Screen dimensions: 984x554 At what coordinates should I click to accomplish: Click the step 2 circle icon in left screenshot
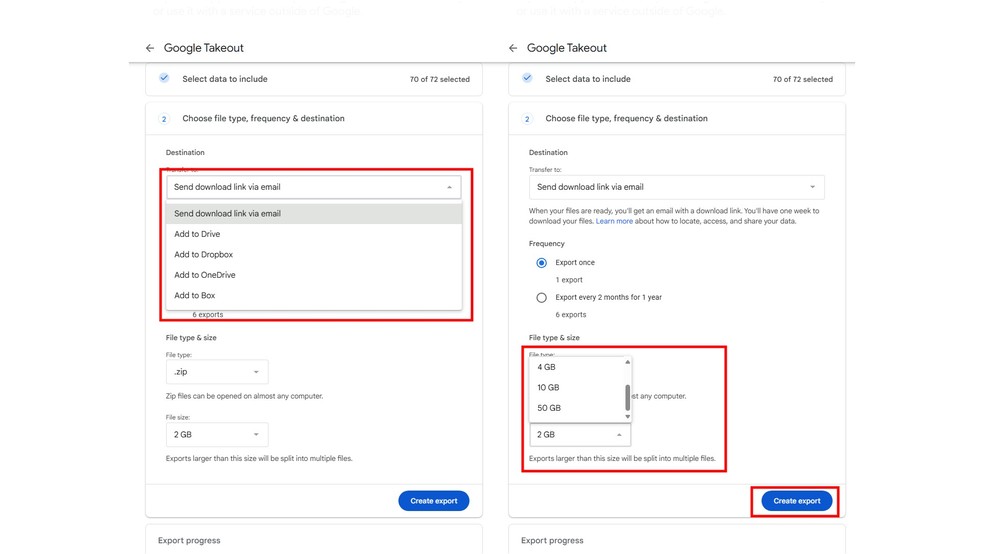(x=164, y=119)
